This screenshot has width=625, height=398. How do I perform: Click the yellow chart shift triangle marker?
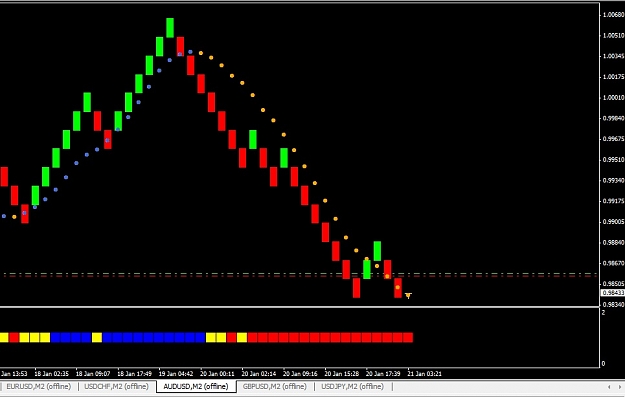point(408,296)
